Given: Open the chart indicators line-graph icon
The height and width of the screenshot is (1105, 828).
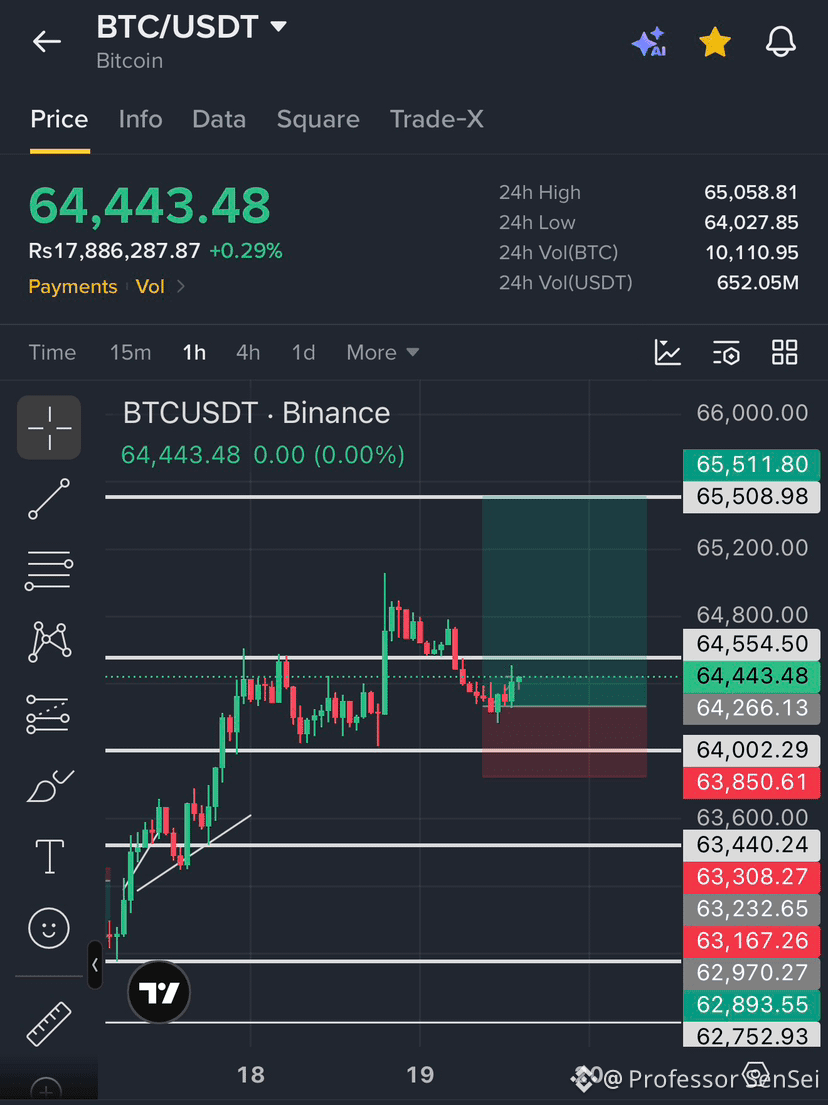Looking at the screenshot, I should tap(667, 352).
